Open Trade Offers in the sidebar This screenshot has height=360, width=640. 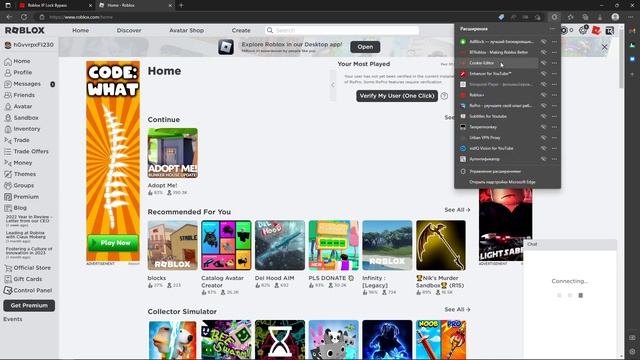click(26, 151)
